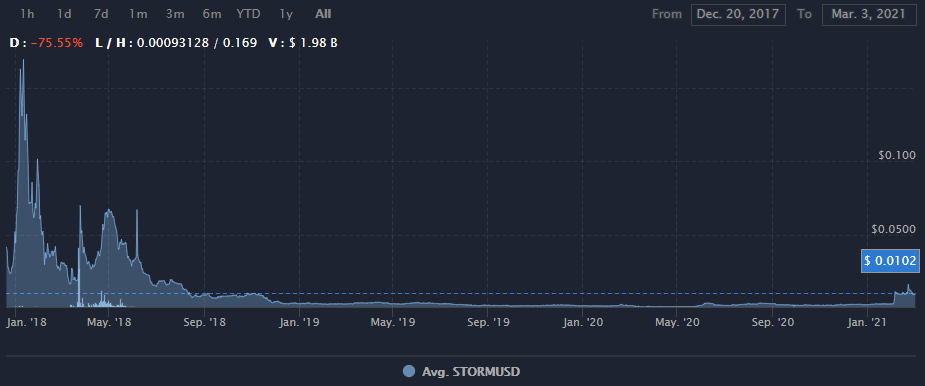Click the $ 0.0102 current price label
Screen dimensions: 925x386
point(890,260)
